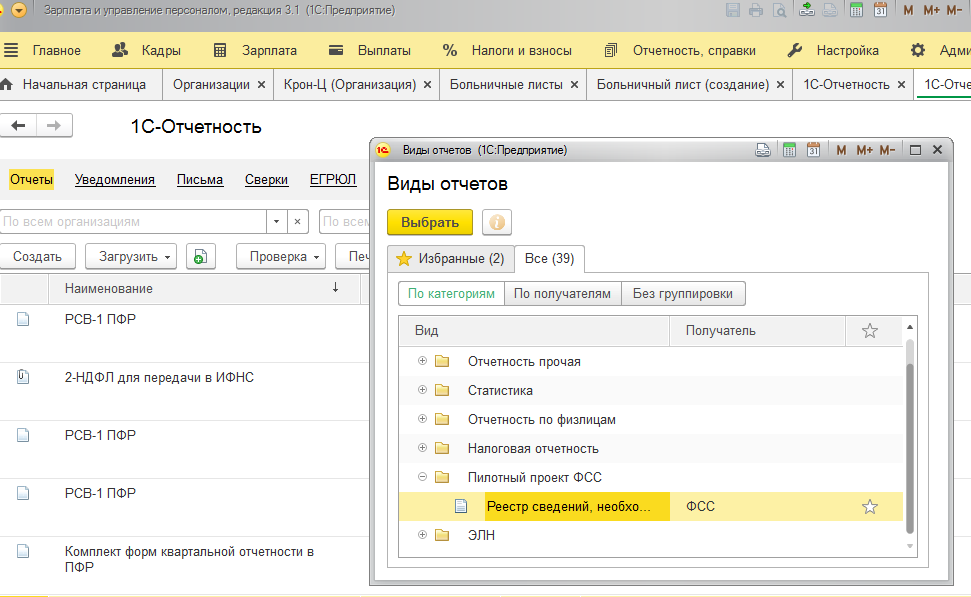The height and width of the screenshot is (597, 971).
Task: Open the hamburger main menu icon
Action: (11, 50)
